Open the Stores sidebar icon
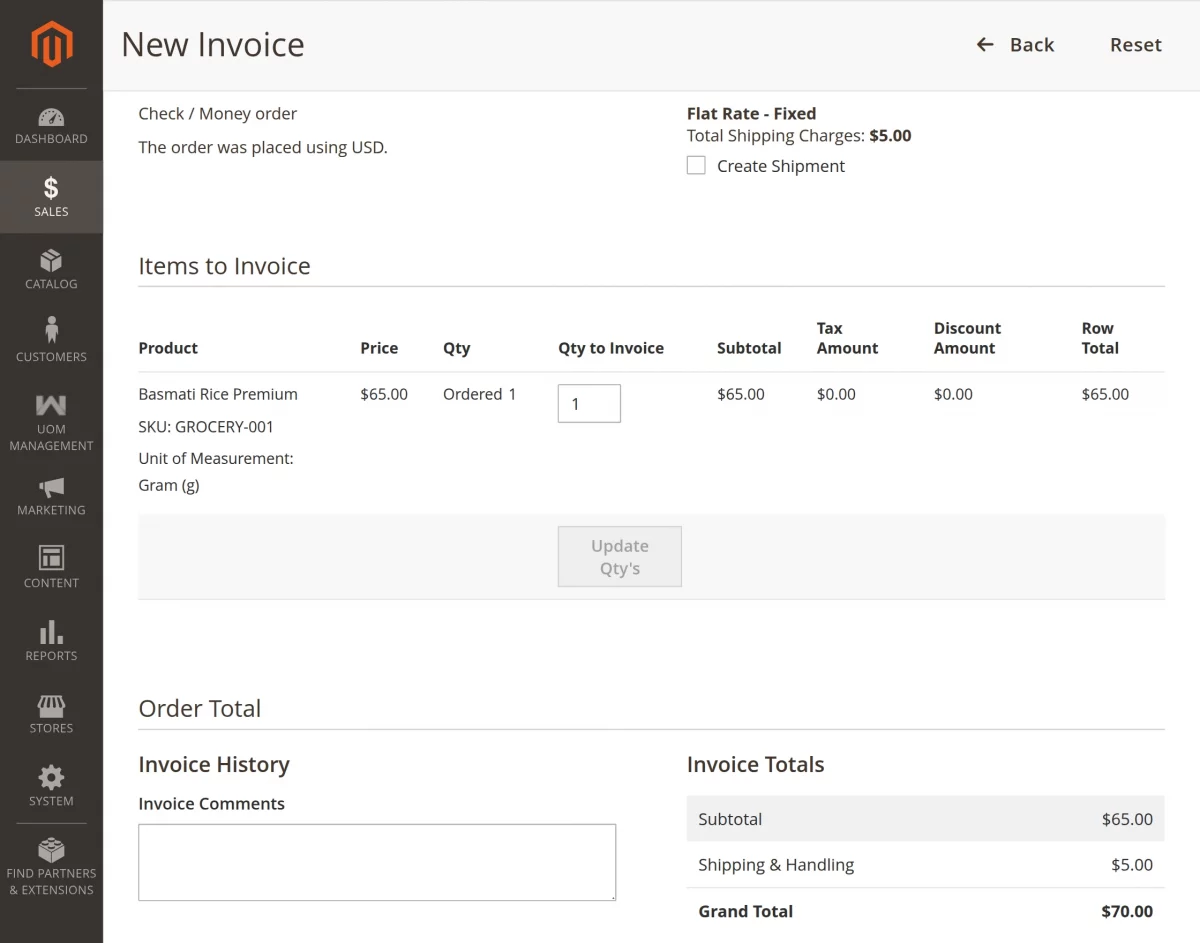Viewport: 1200px width, 943px height. [x=51, y=713]
